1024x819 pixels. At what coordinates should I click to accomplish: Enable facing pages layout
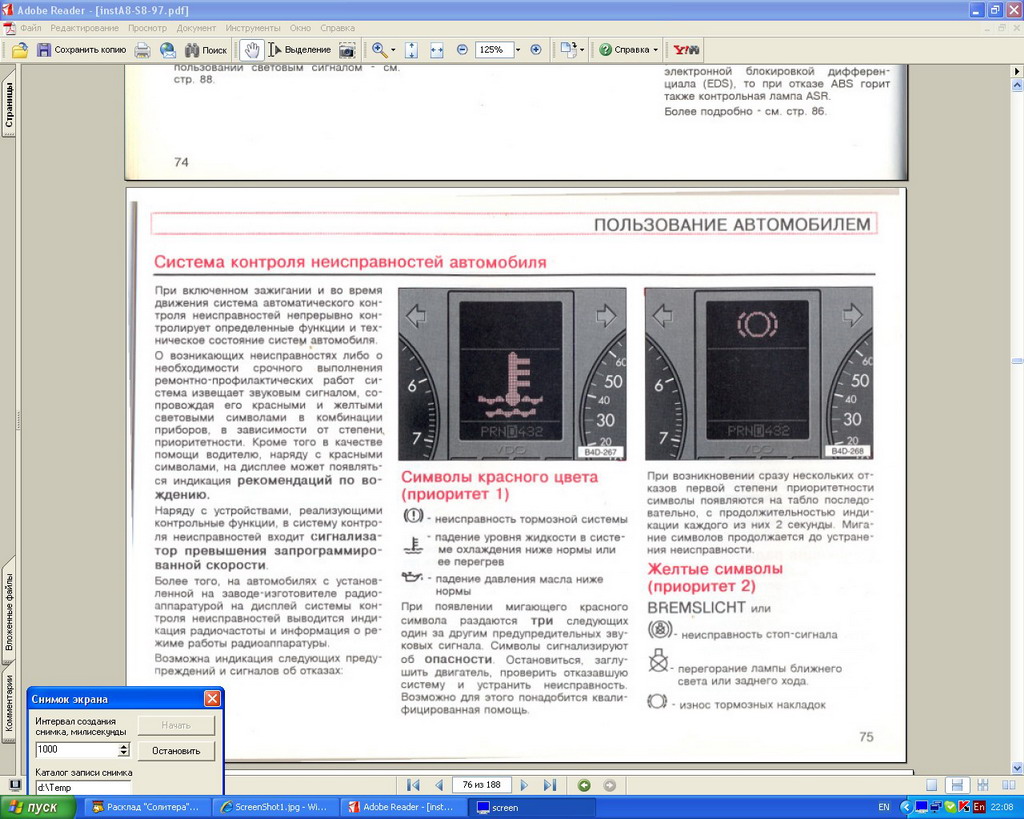click(1006, 785)
